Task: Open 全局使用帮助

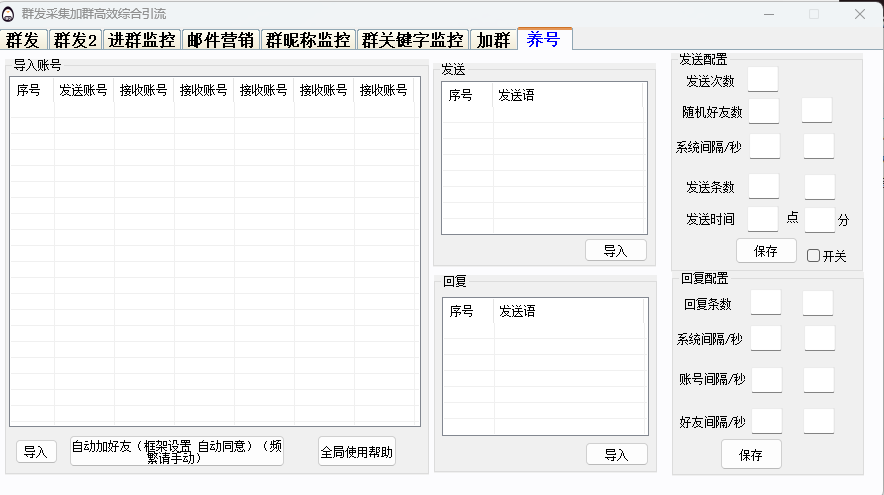Action: [x=356, y=452]
